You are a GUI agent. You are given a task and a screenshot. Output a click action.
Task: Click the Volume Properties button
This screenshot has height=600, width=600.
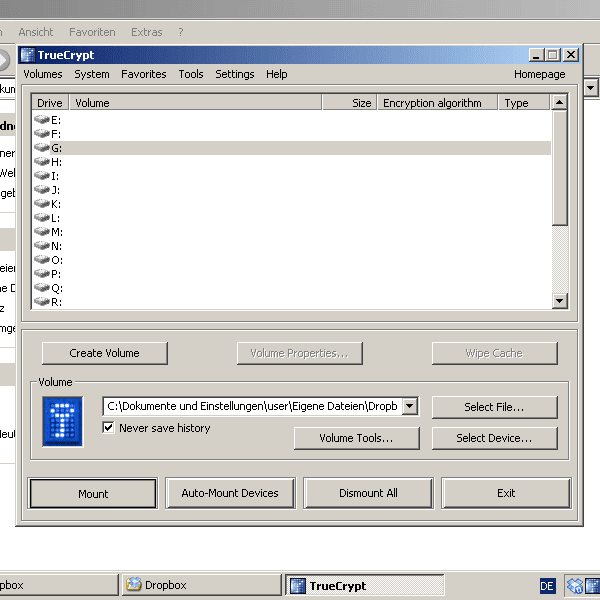(x=300, y=353)
